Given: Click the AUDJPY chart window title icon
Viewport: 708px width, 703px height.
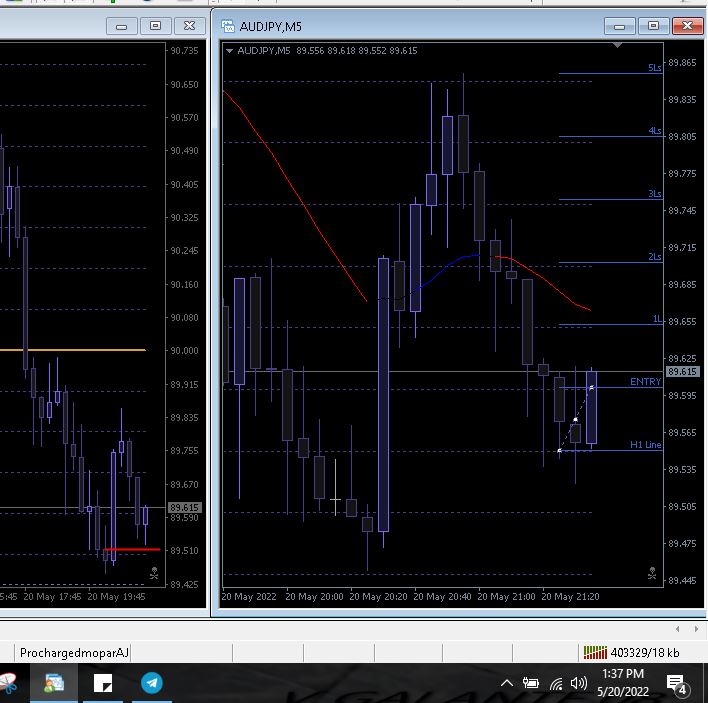Looking at the screenshot, I should (x=227, y=26).
